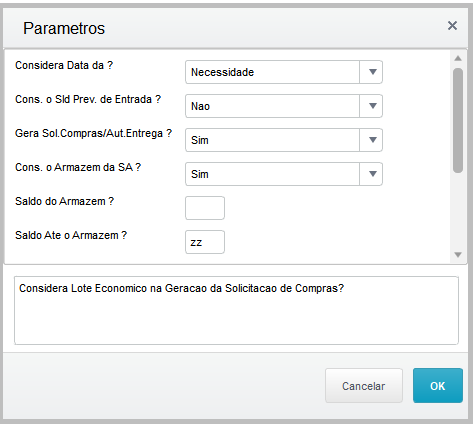Click the Lote Economico description text box
475x425 pixels.
pos(236,310)
